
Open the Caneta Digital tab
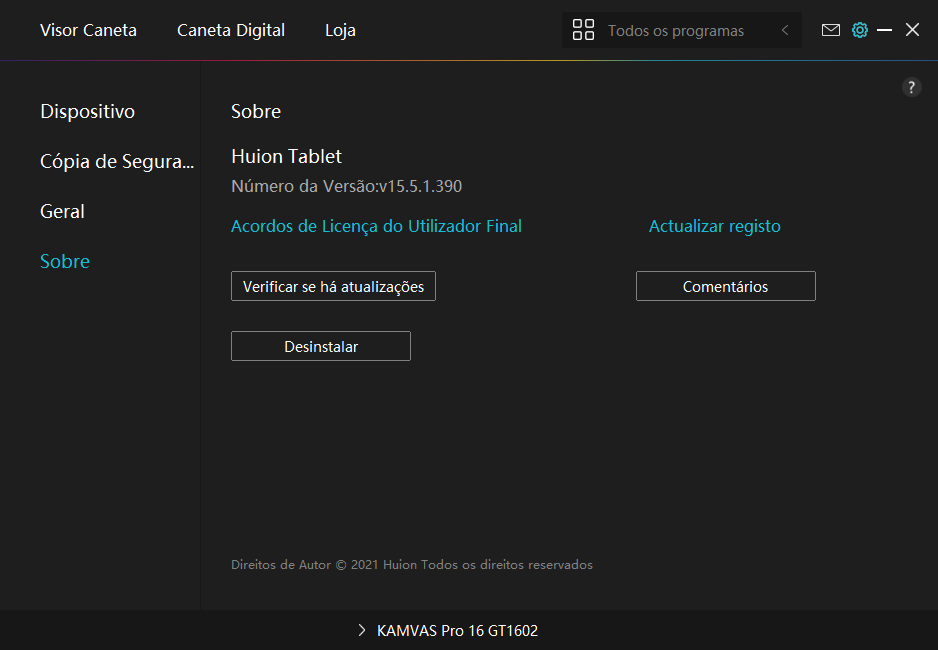coord(231,30)
